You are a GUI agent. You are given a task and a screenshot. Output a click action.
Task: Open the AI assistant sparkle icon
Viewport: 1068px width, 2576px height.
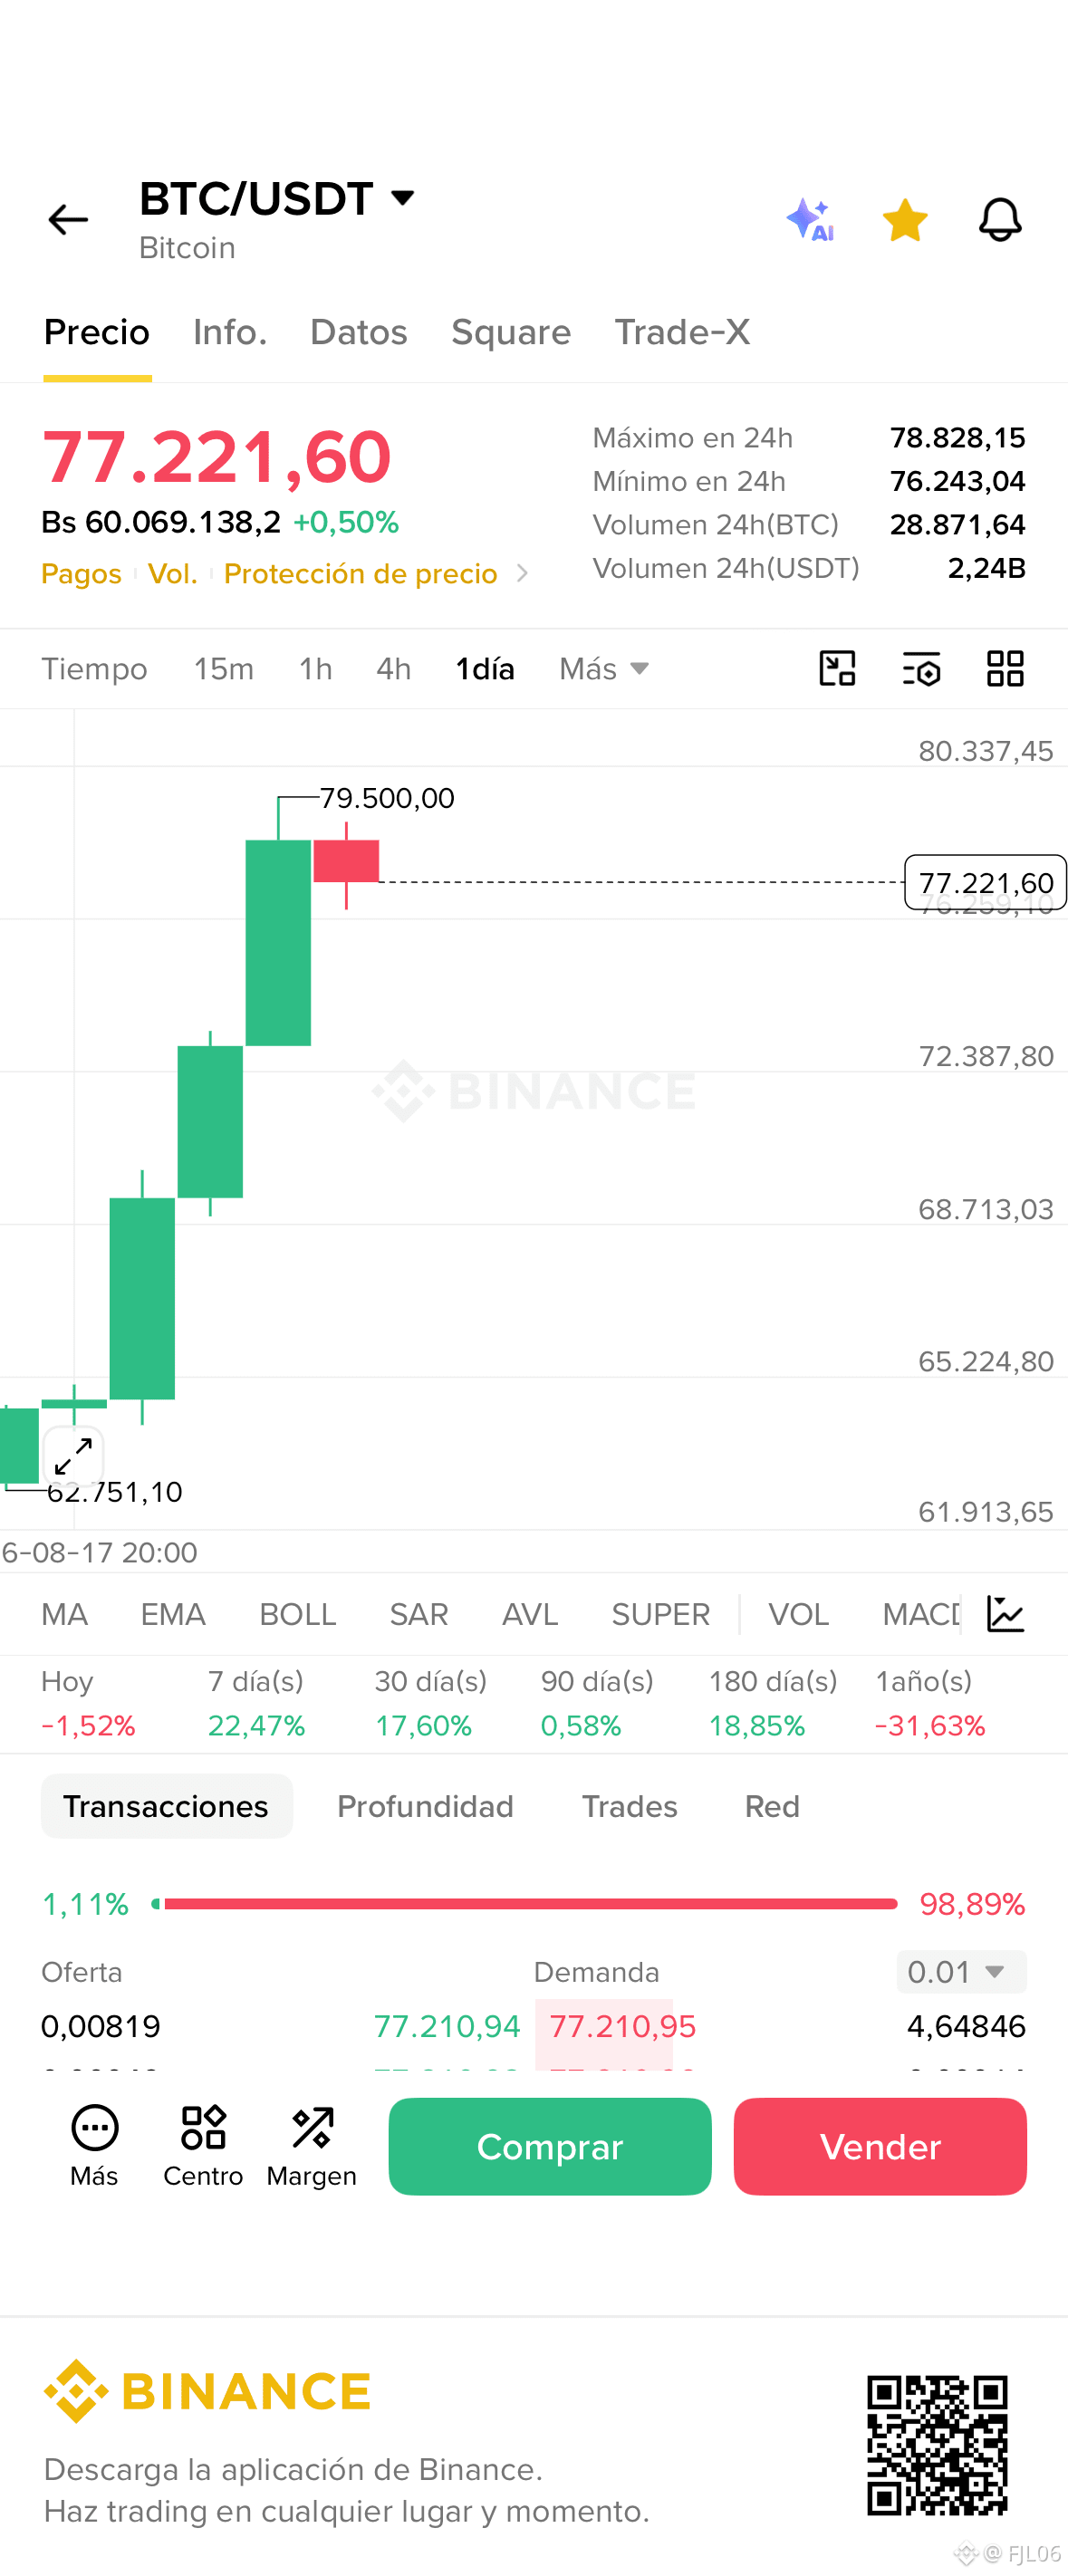[x=810, y=220]
